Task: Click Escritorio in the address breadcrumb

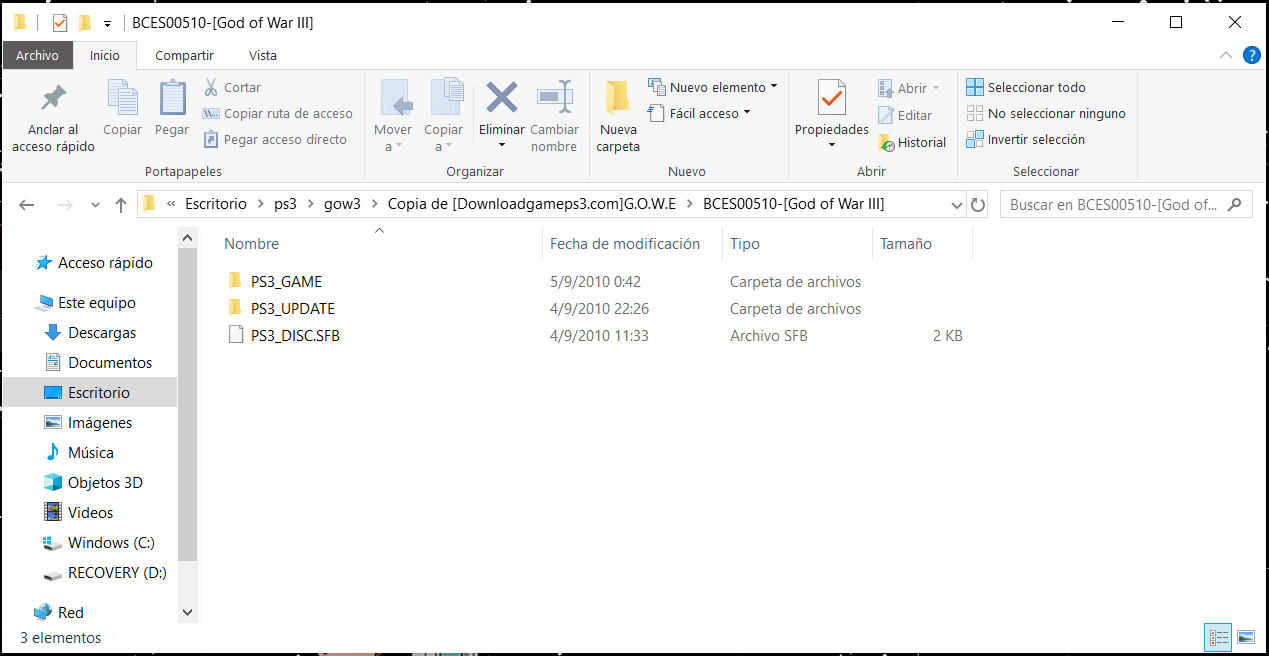Action: [215, 204]
